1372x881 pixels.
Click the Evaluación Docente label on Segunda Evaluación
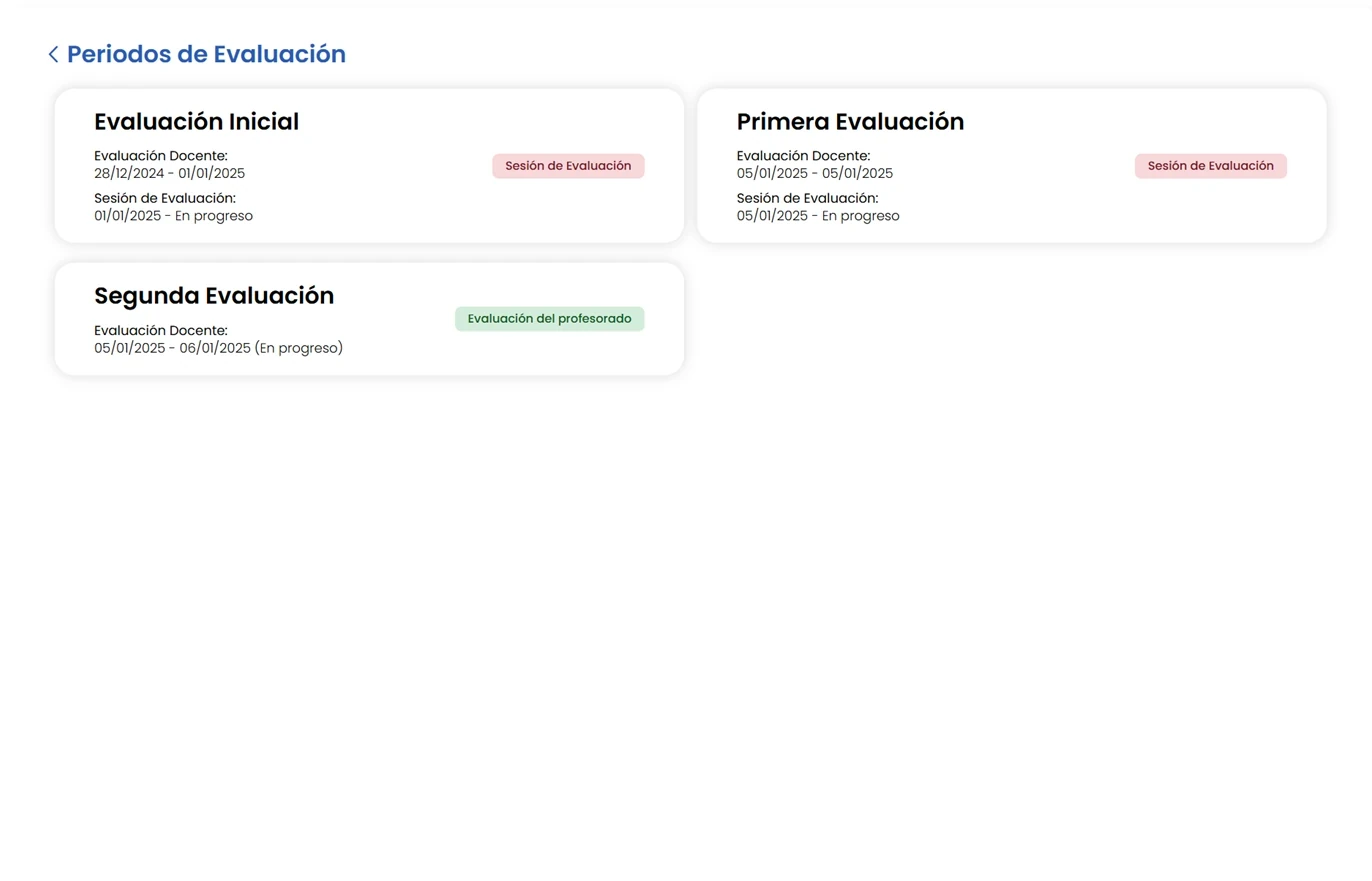tap(160, 330)
